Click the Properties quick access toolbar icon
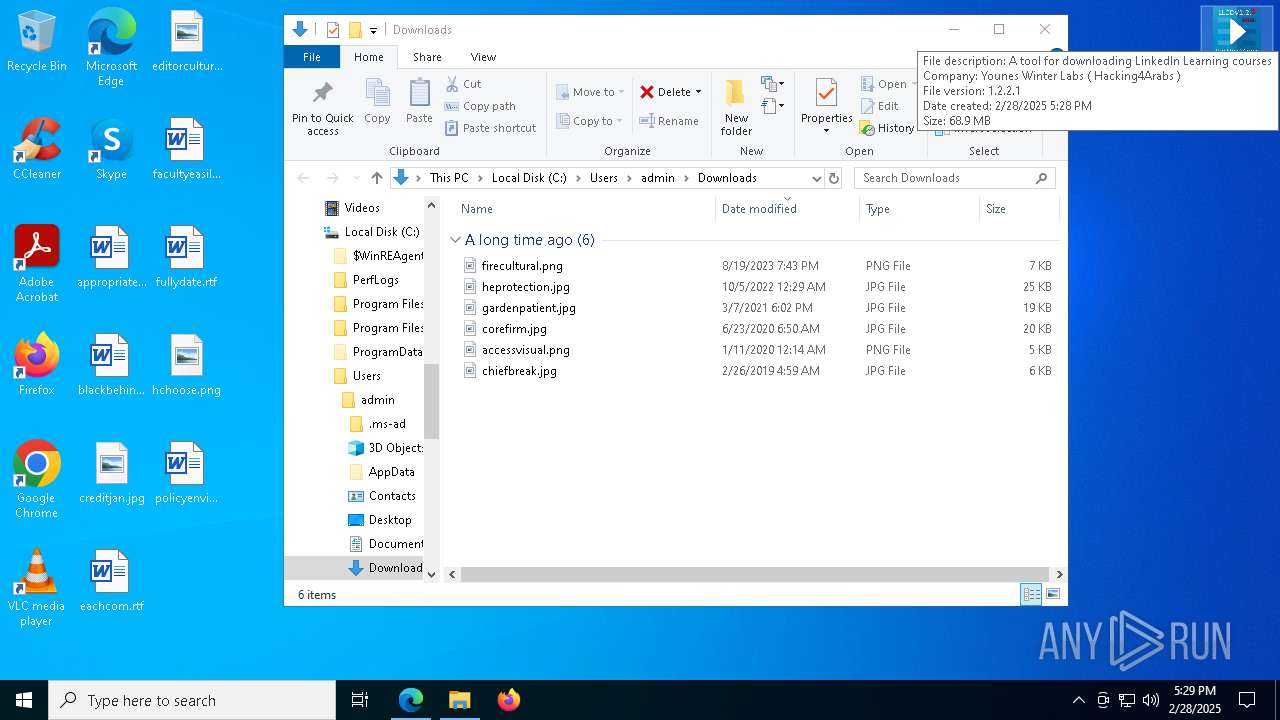 click(333, 30)
